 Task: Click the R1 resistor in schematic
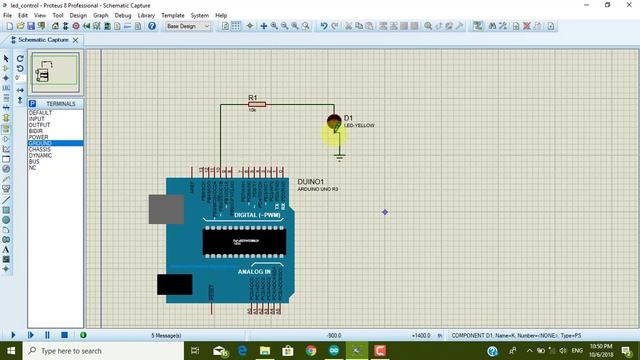tap(257, 104)
